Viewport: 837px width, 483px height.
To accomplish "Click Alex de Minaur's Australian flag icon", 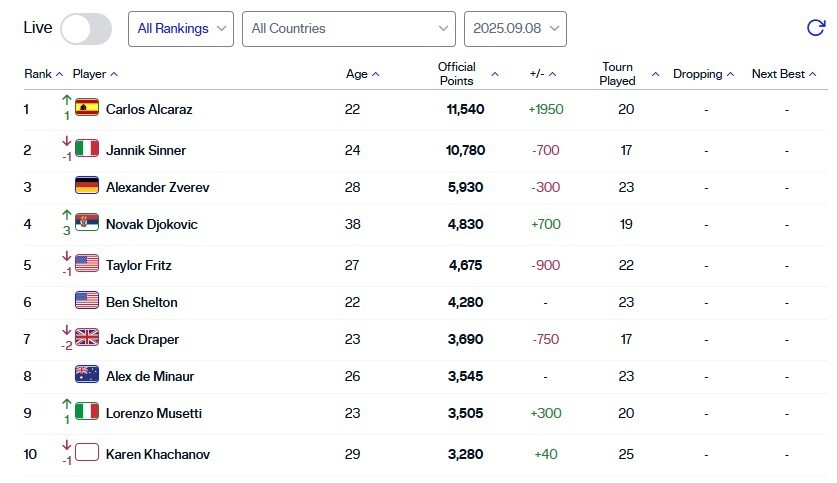I will 87,376.
